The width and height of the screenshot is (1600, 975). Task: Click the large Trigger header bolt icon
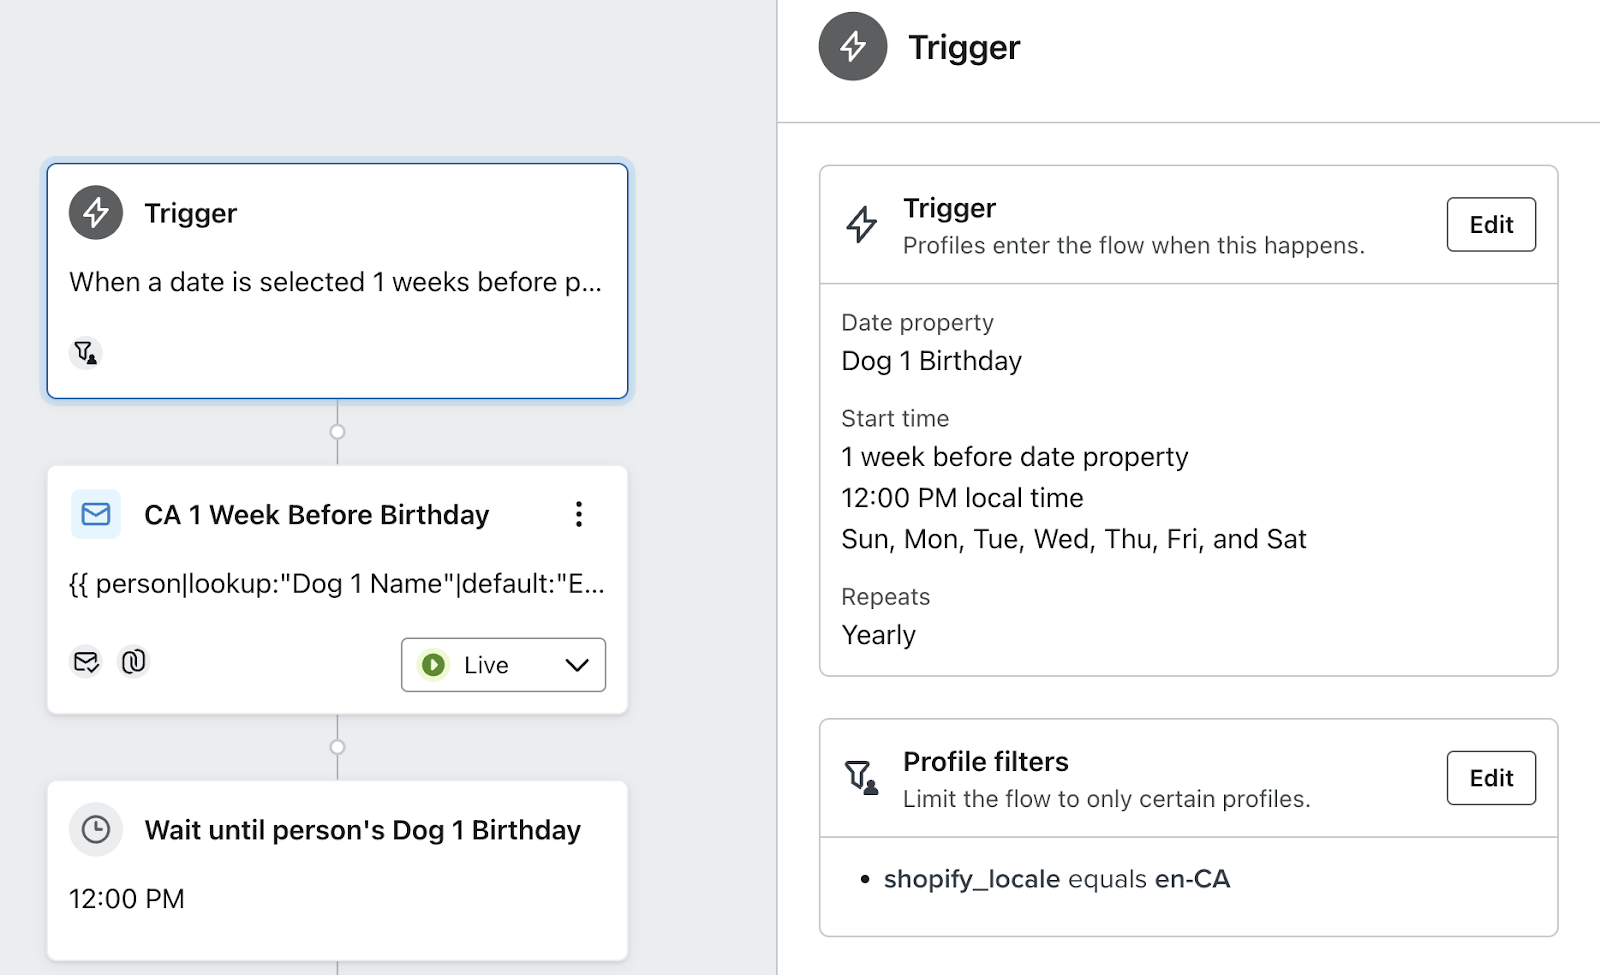853,47
